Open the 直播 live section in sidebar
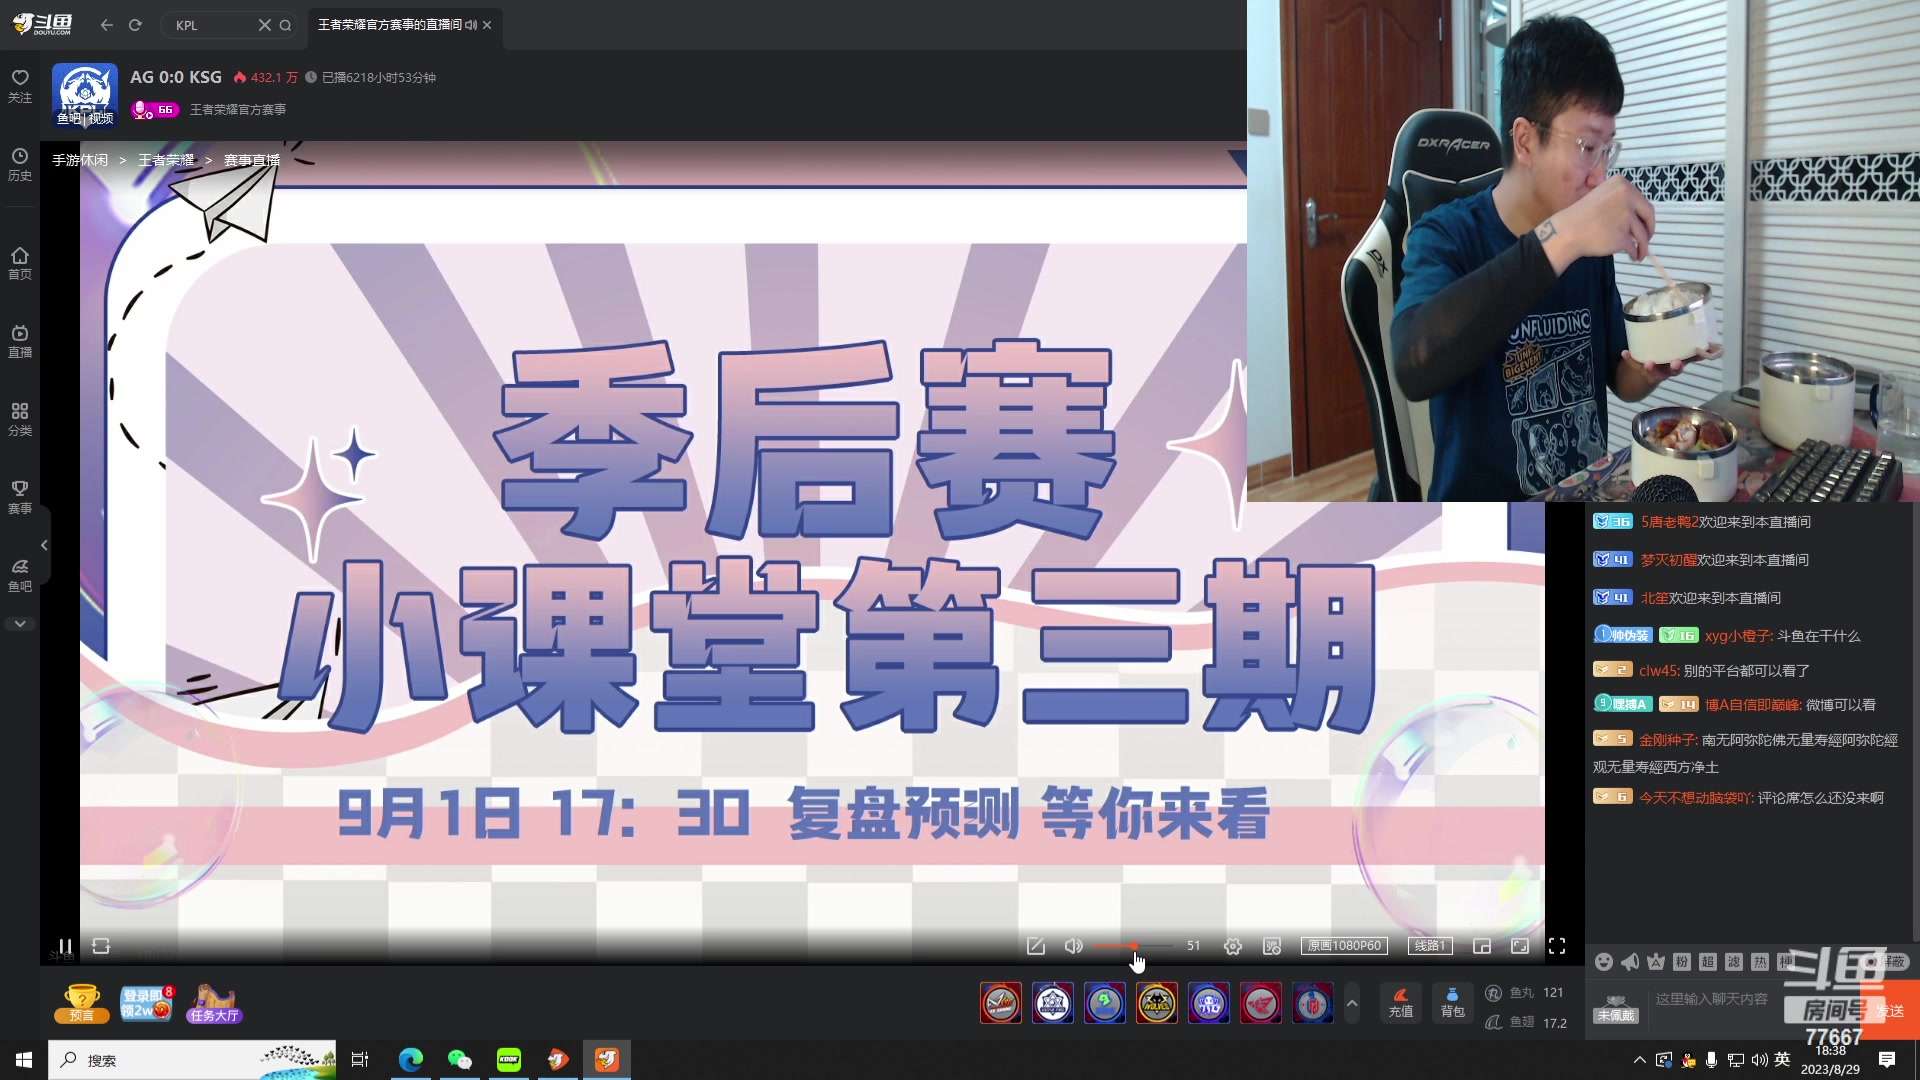The image size is (1920, 1080). tap(20, 341)
